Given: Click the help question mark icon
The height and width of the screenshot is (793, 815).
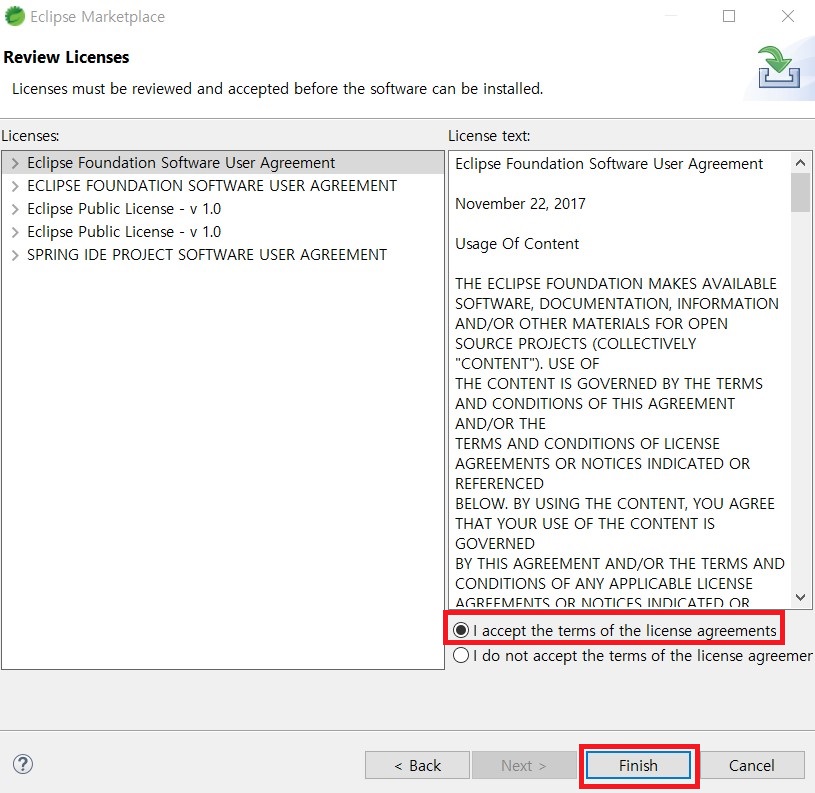Looking at the screenshot, I should (x=23, y=764).
